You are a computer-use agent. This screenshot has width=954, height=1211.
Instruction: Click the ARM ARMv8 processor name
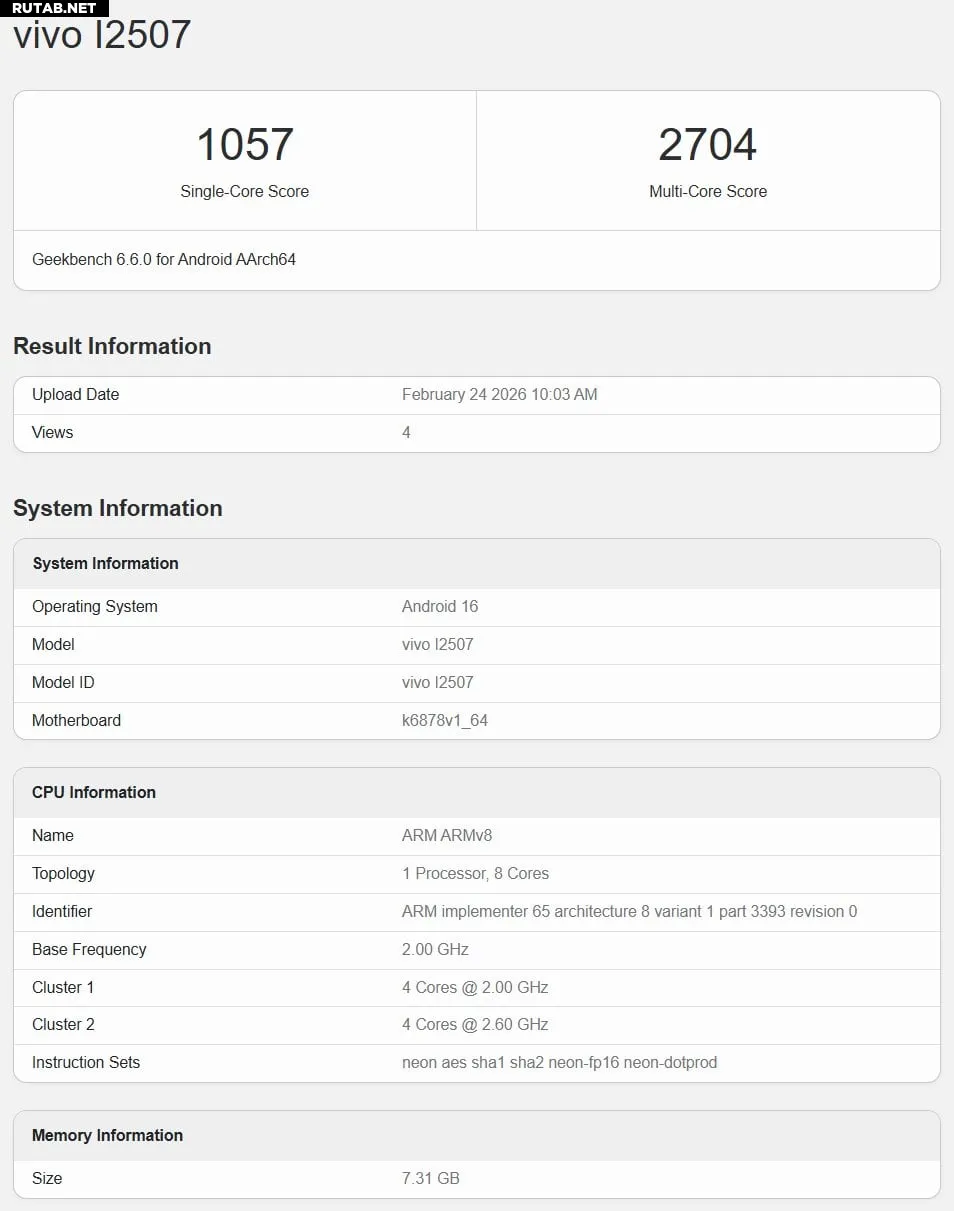(x=447, y=836)
